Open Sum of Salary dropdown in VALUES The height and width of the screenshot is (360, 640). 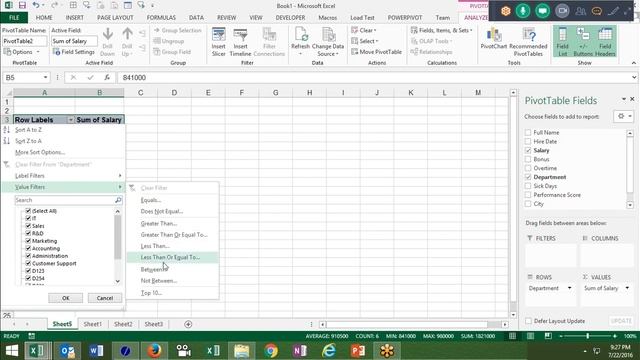point(627,288)
